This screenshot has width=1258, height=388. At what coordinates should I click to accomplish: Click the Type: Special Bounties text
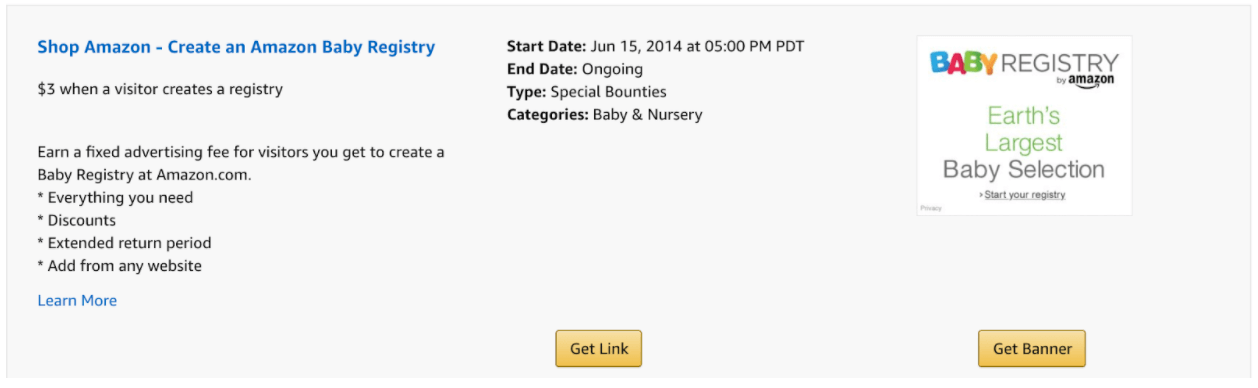click(587, 92)
